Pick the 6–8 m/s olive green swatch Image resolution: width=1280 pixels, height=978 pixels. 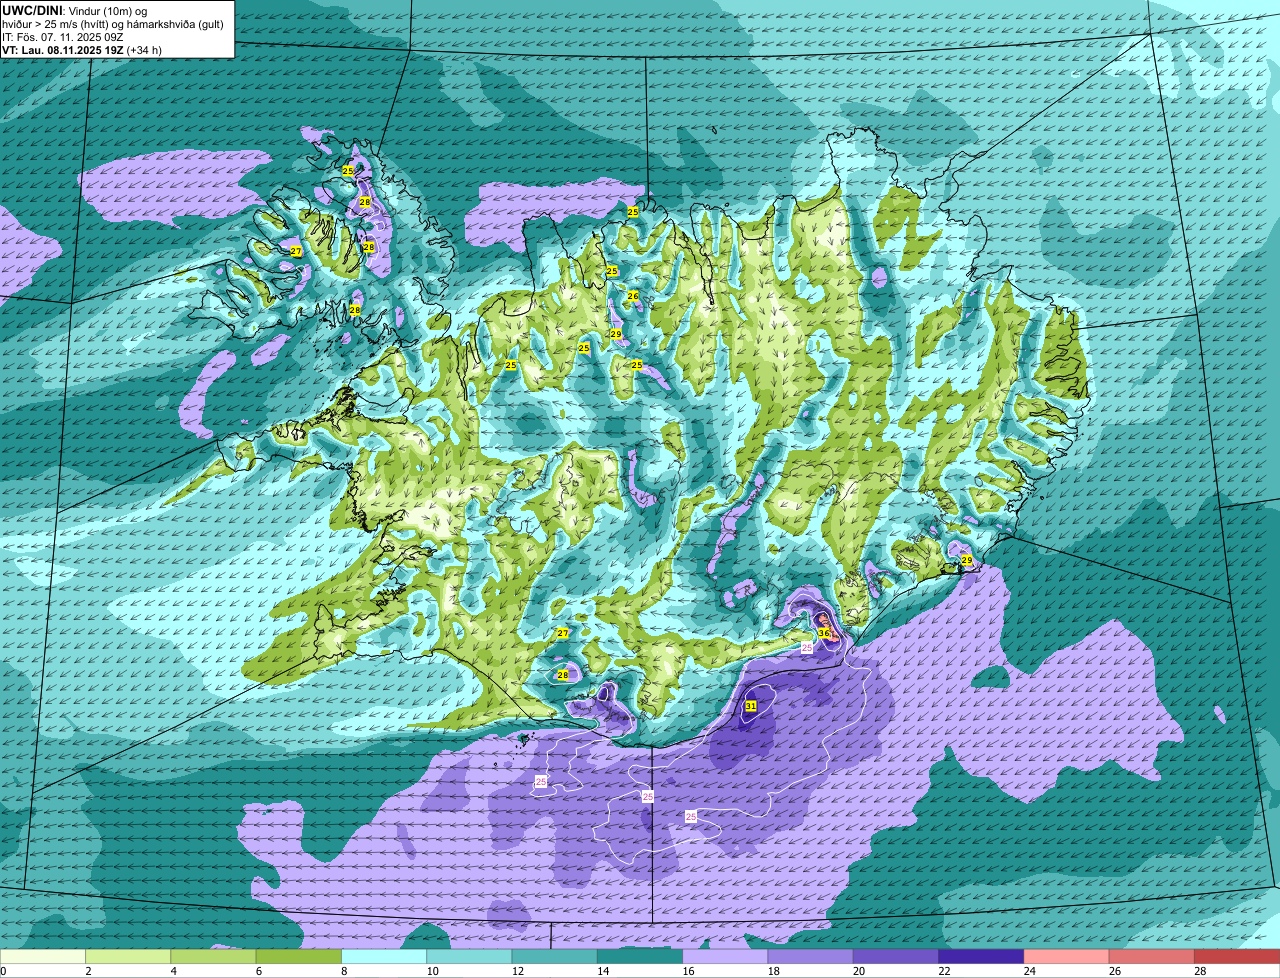(x=298, y=957)
